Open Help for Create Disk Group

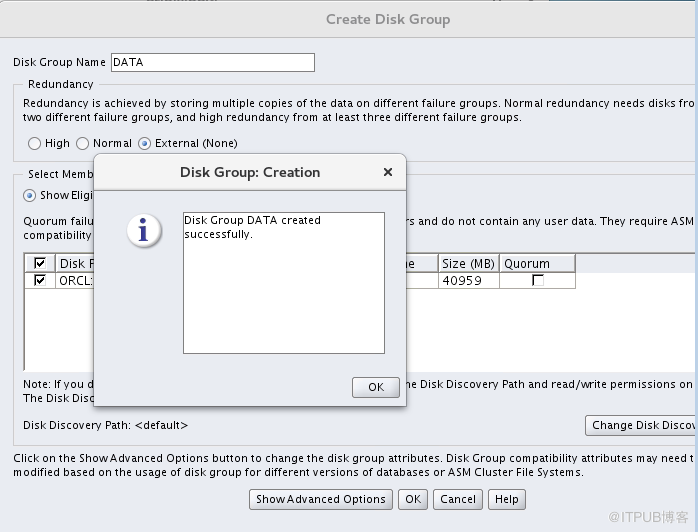(x=507, y=499)
